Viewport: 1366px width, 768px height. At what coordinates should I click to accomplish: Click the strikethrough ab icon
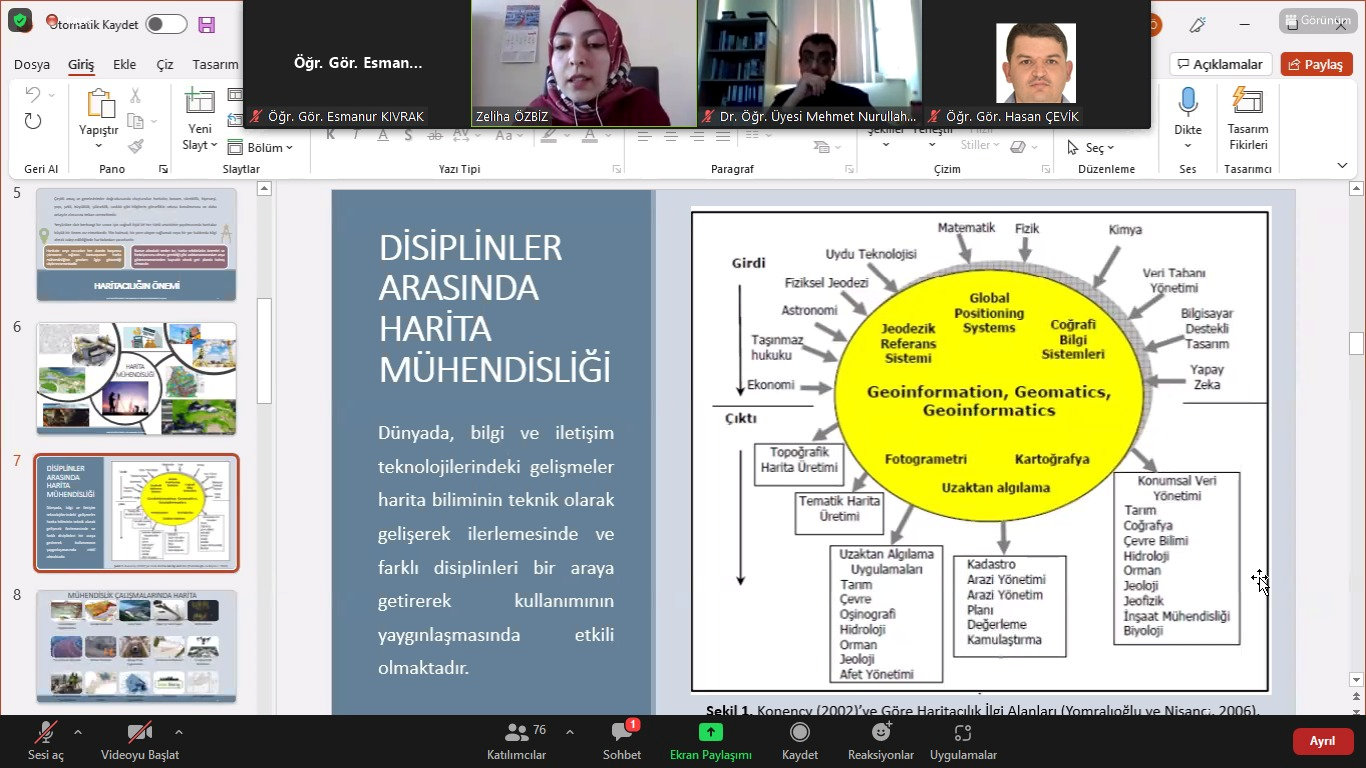coord(433,136)
